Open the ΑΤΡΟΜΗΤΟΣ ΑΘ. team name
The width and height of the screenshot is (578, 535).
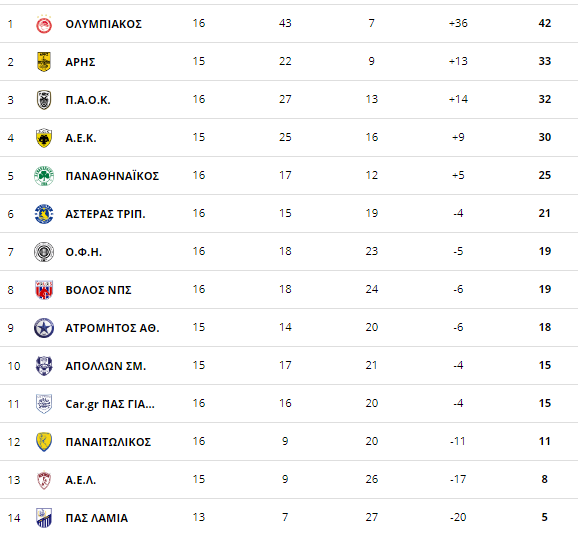[x=112, y=328]
